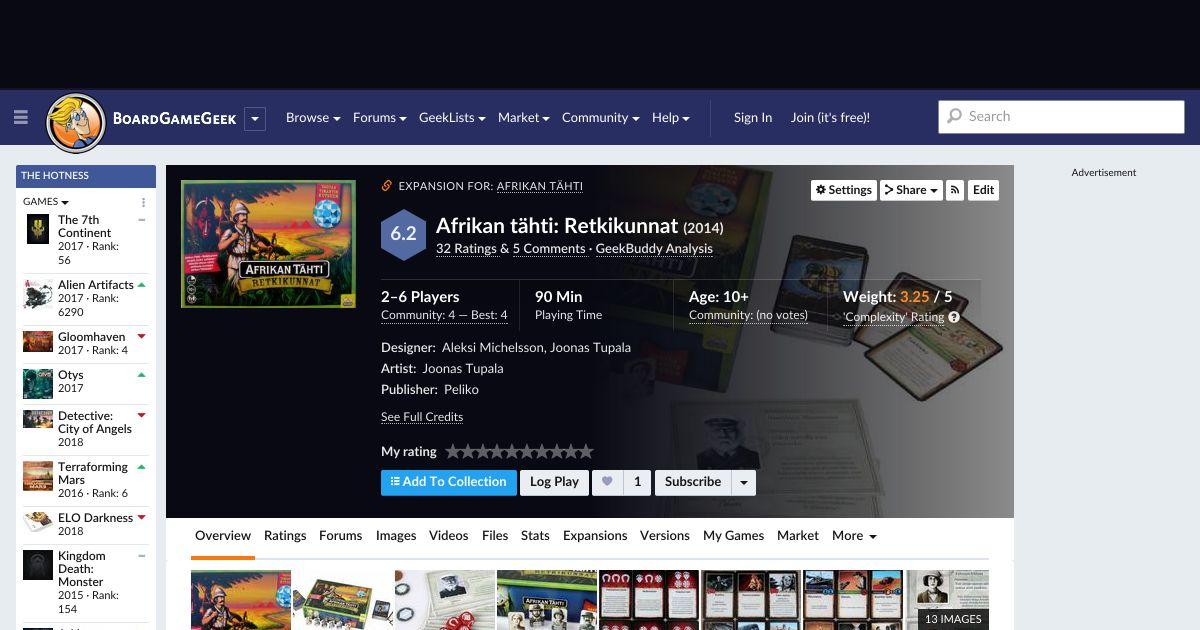The width and height of the screenshot is (1200, 630).
Task: Open the Market menu in navbar
Action: pyautogui.click(x=524, y=117)
